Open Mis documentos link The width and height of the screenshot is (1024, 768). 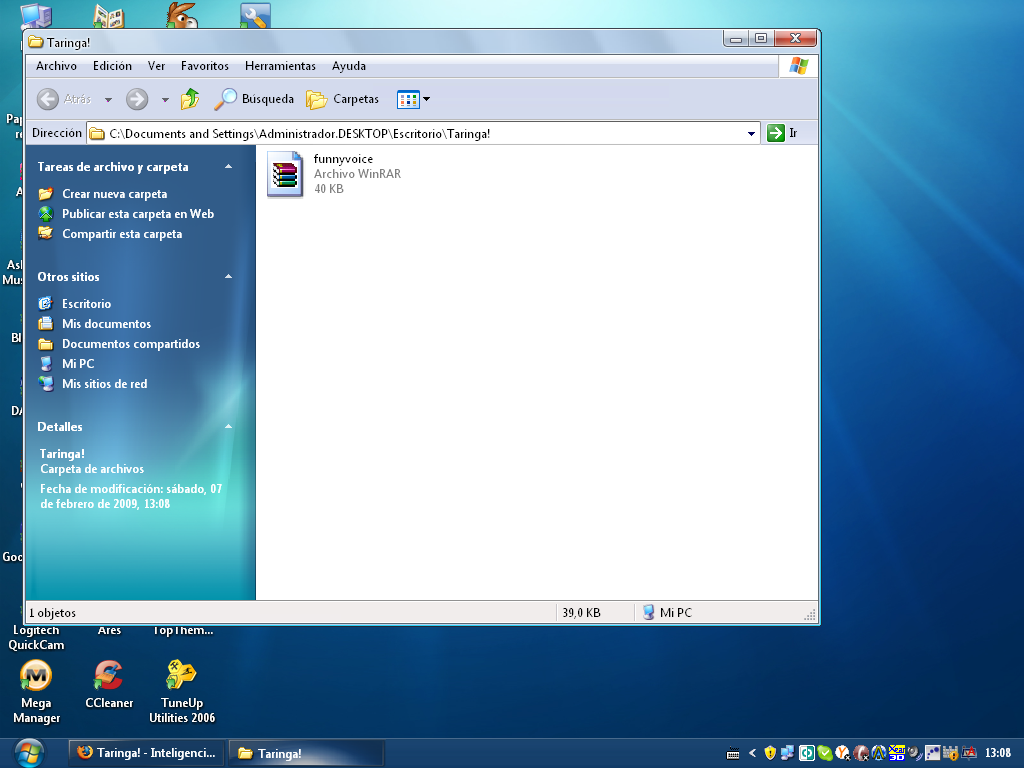(x=106, y=324)
